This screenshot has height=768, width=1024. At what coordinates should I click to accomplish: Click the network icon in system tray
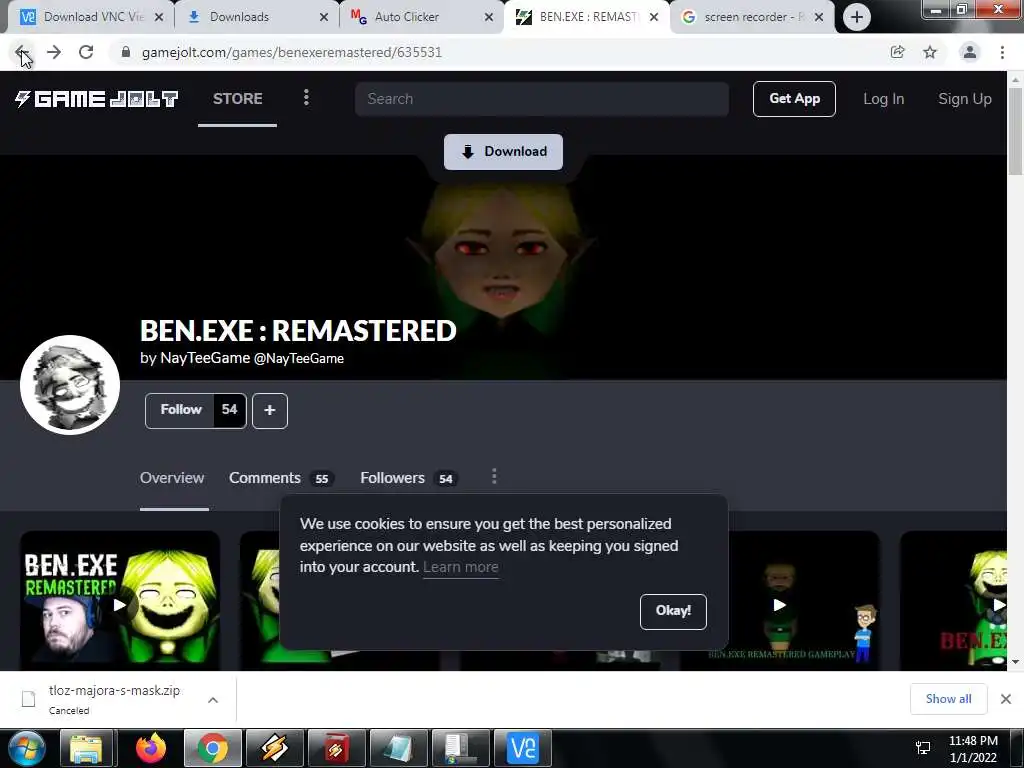tap(923, 749)
